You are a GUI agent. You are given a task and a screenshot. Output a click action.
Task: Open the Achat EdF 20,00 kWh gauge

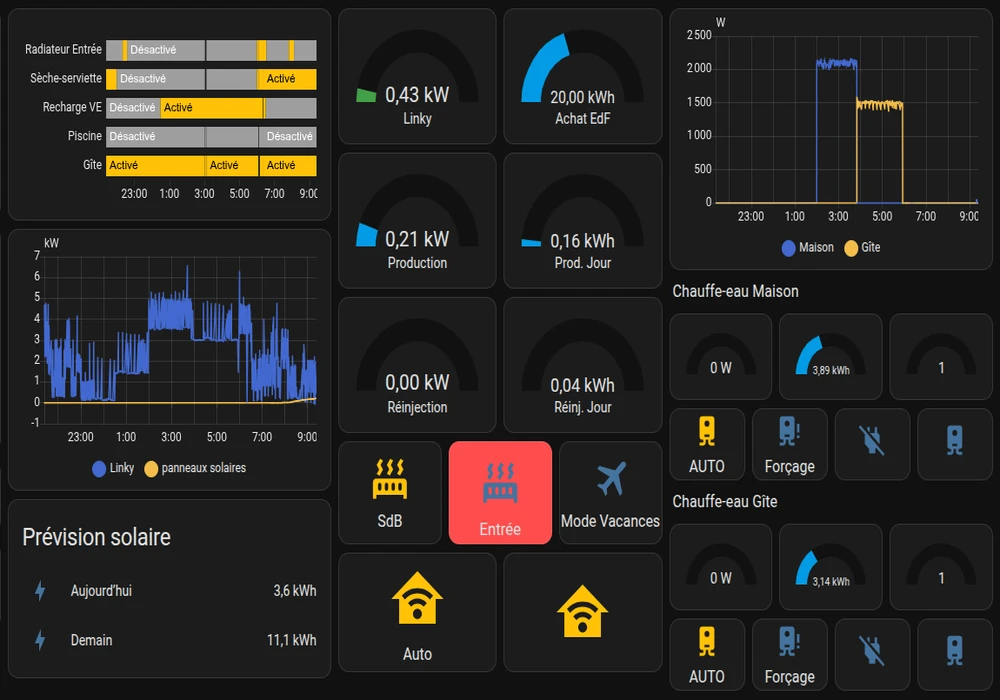(582, 77)
